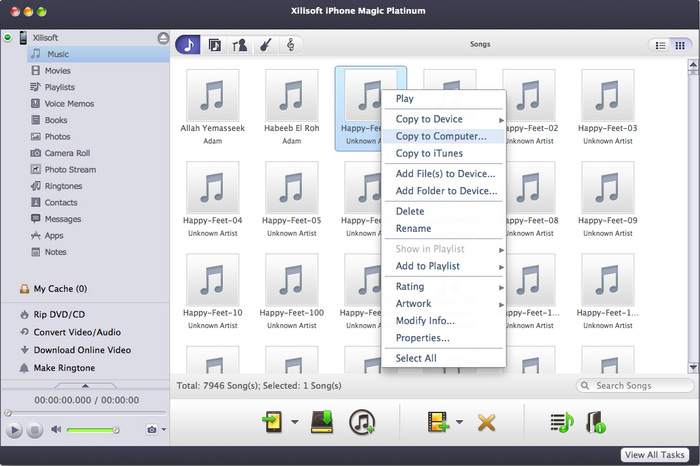Image resolution: width=700 pixels, height=466 pixels.
Task: Click Copy to Device toolbar icon
Action: pos(273,422)
